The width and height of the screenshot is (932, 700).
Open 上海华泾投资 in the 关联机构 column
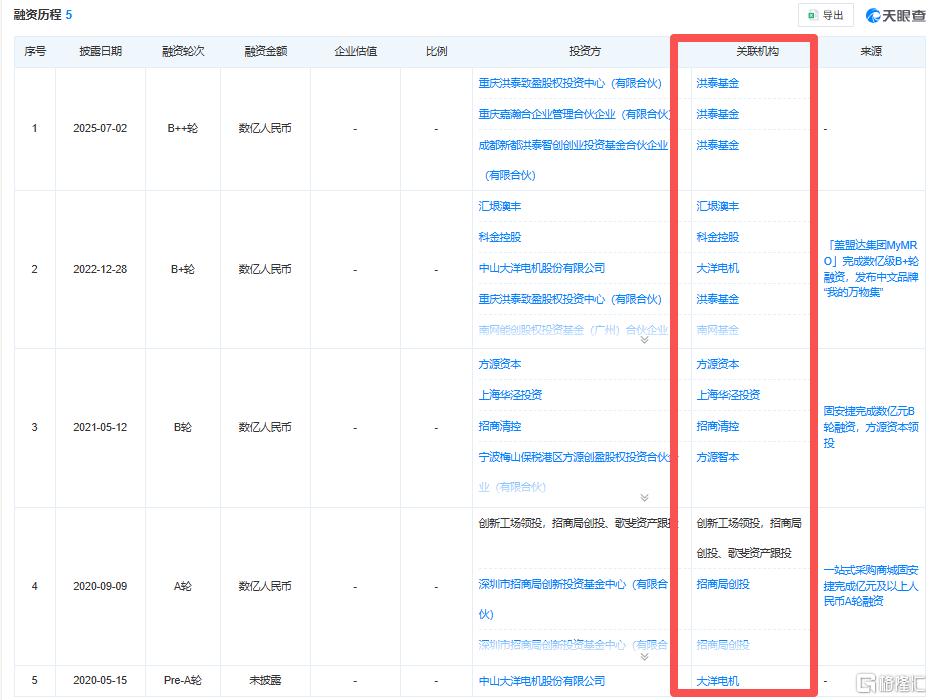pos(728,395)
